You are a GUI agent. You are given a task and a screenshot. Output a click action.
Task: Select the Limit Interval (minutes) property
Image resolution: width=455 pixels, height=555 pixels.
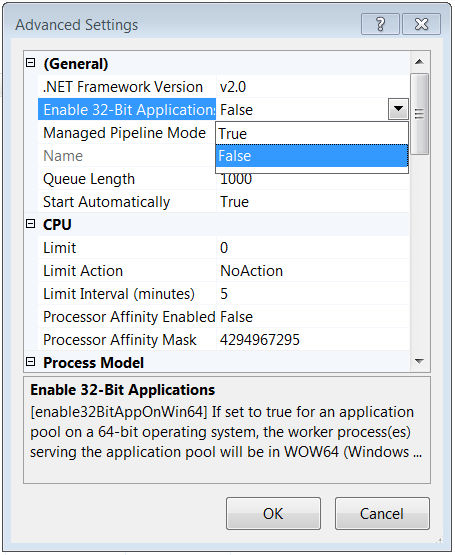pyautogui.click(x=127, y=294)
